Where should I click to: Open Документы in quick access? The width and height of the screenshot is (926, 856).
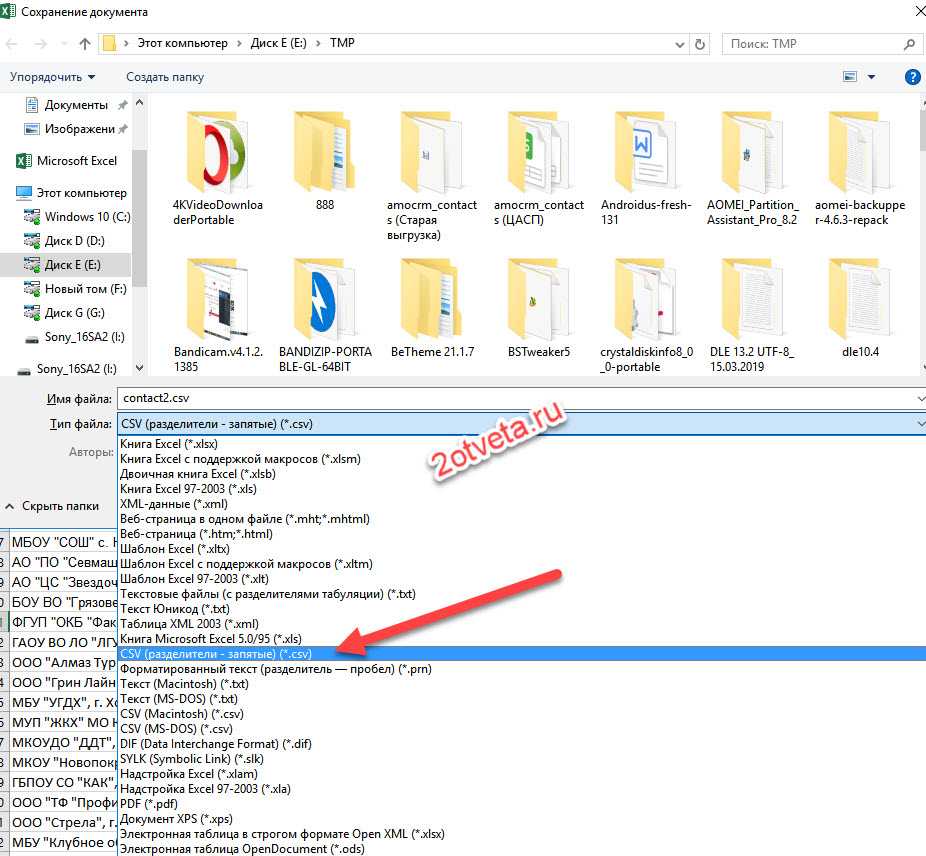pyautogui.click(x=76, y=105)
